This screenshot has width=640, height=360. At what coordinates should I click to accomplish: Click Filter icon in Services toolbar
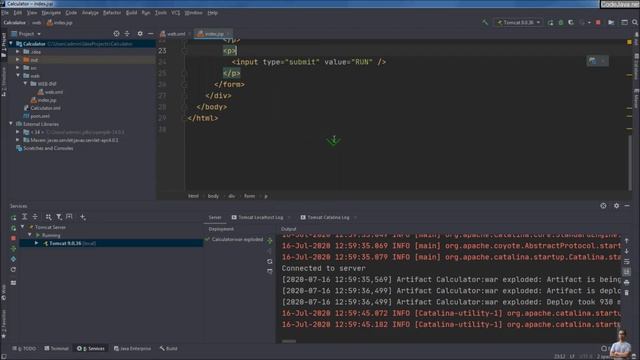[x=59, y=217]
